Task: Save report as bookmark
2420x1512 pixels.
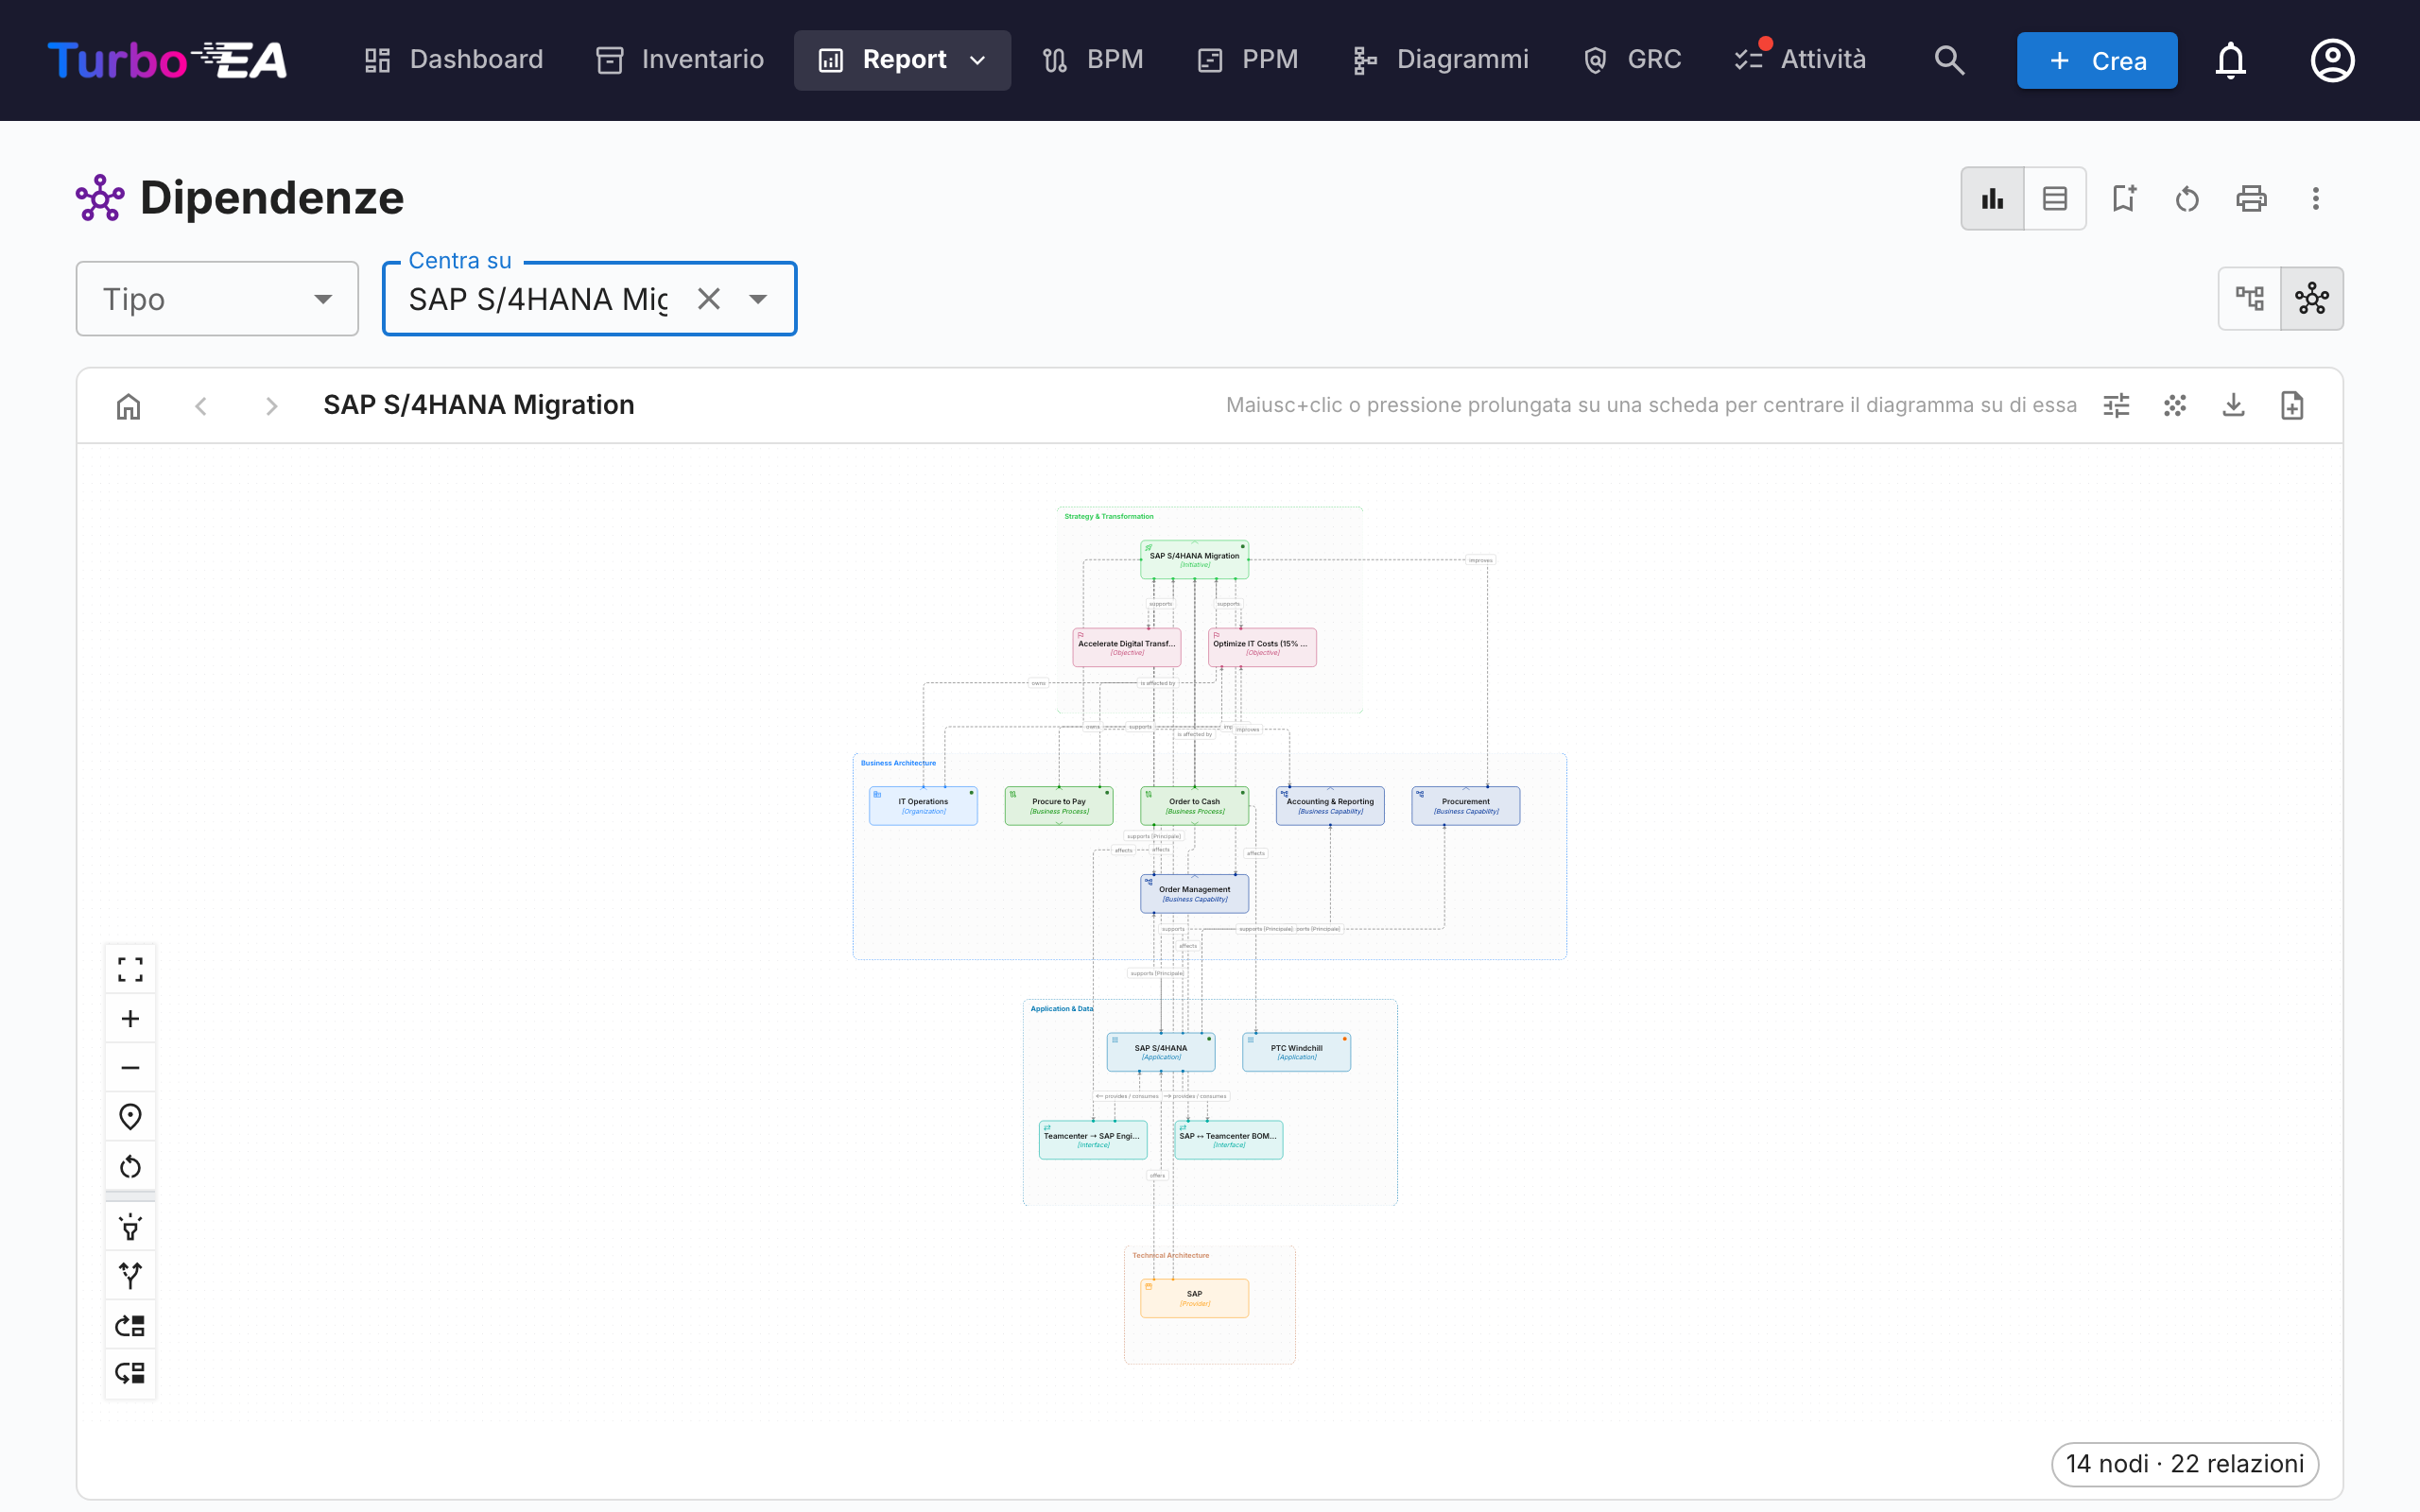Action: (x=2123, y=198)
